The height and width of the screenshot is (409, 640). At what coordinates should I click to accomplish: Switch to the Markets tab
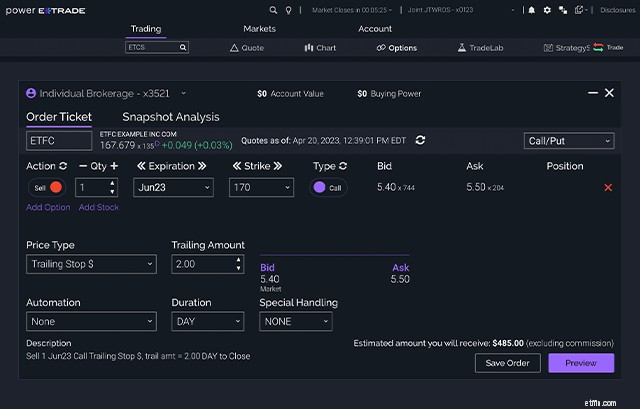pos(259,29)
